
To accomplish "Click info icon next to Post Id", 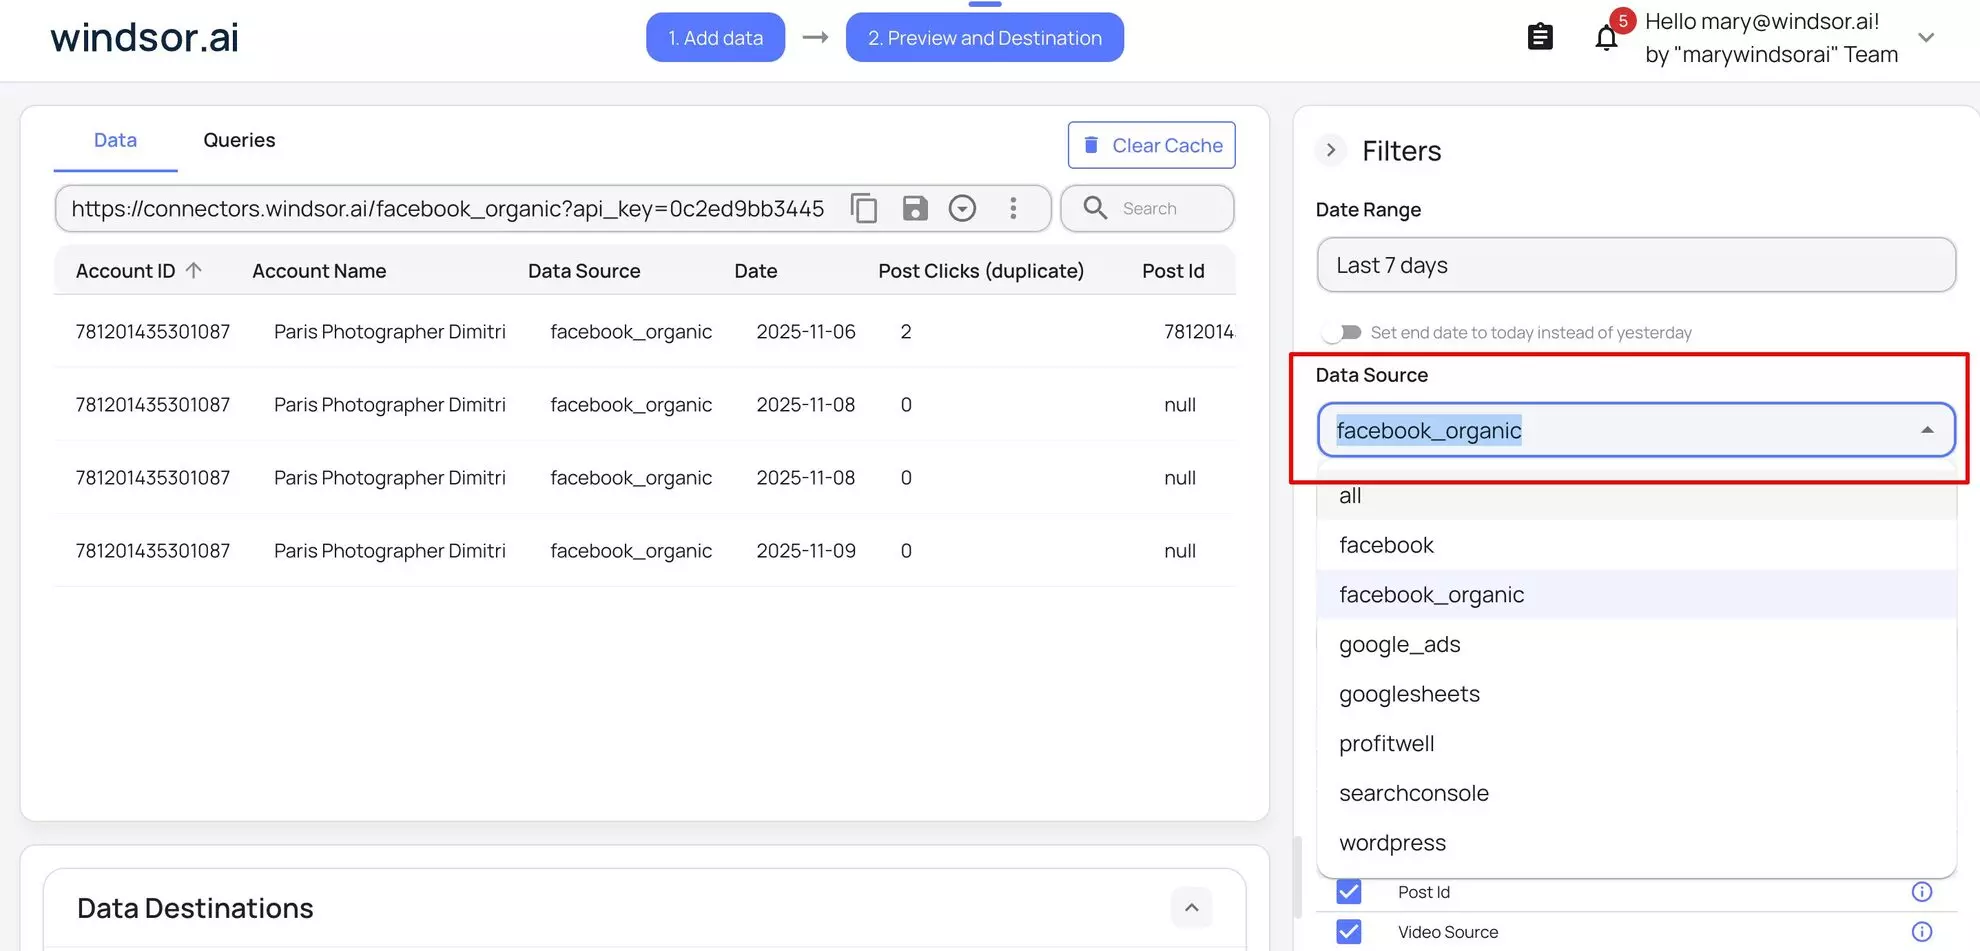I will pyautogui.click(x=1921, y=892).
